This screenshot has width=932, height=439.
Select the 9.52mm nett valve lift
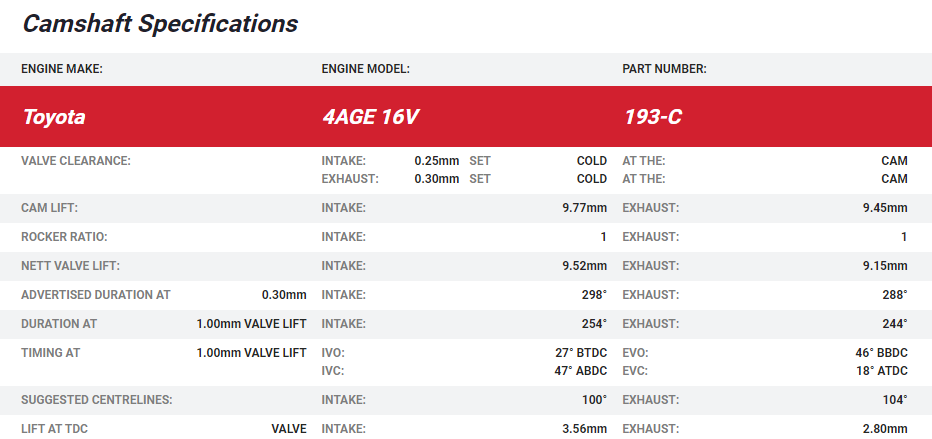(x=584, y=266)
